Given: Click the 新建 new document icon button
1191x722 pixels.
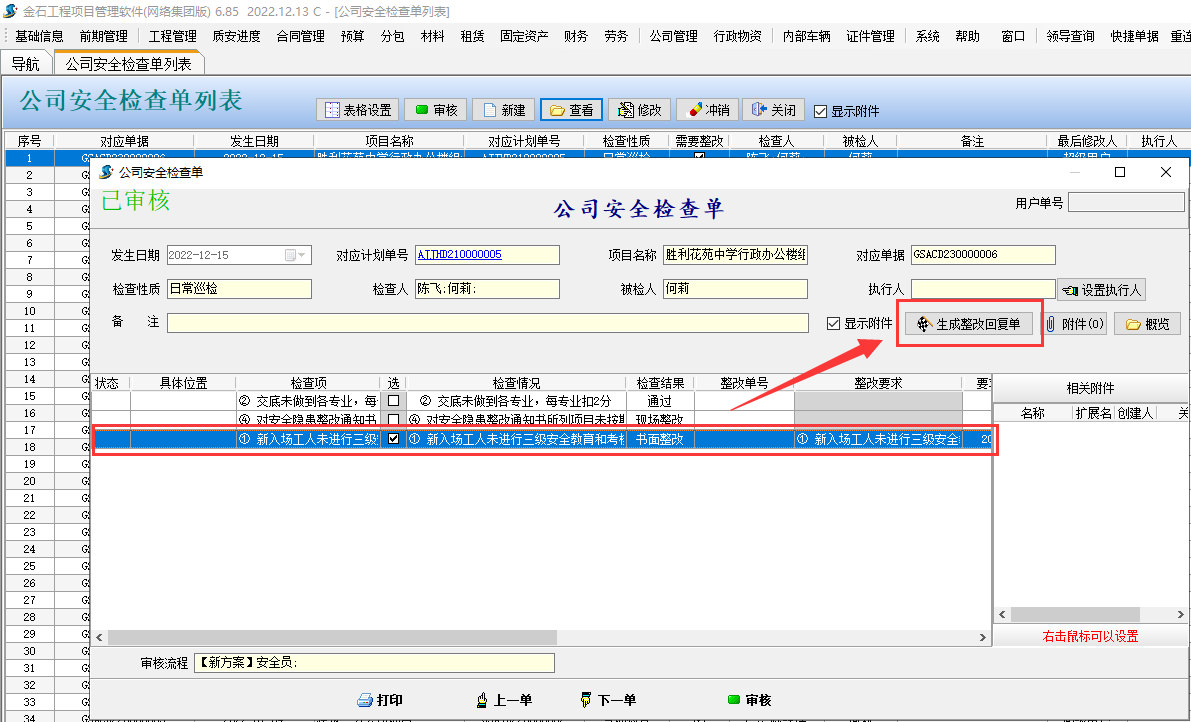Looking at the screenshot, I should click(x=503, y=110).
